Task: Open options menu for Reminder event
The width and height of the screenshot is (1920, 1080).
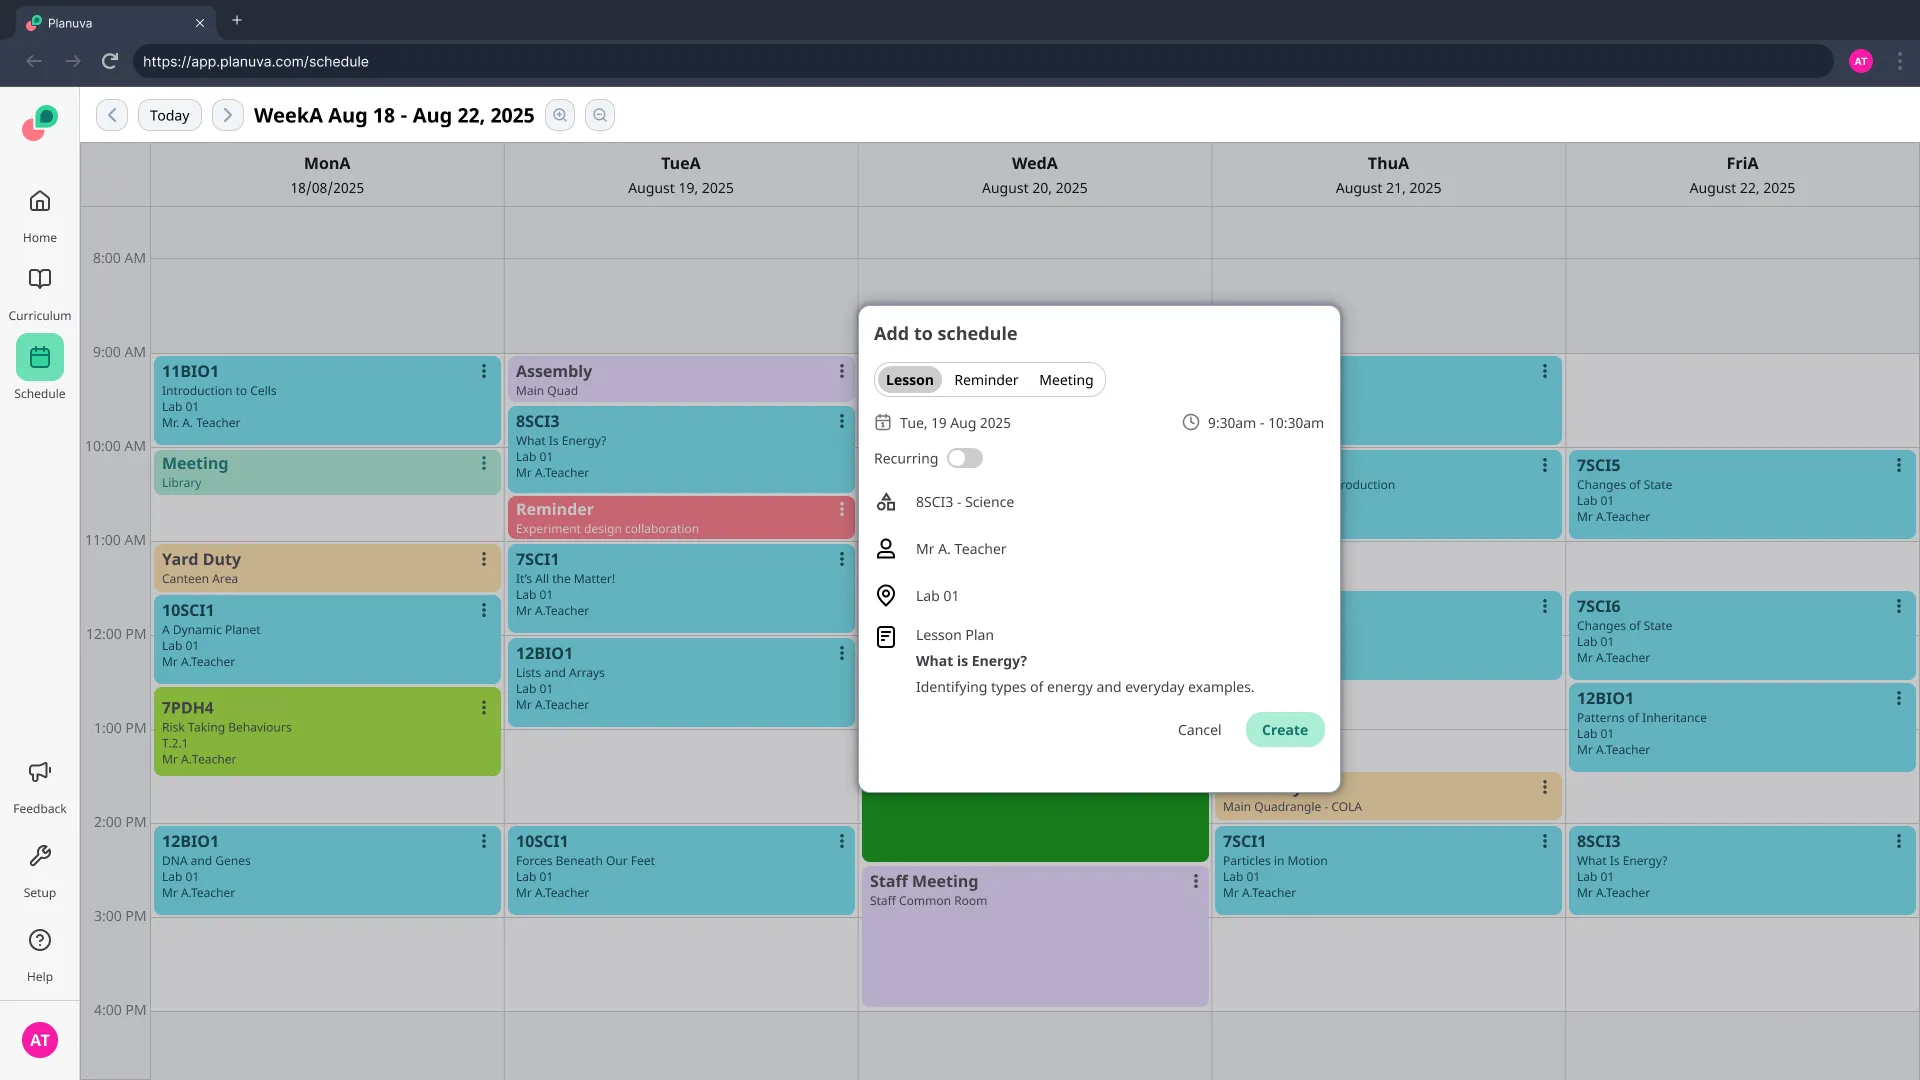Action: coord(842,509)
